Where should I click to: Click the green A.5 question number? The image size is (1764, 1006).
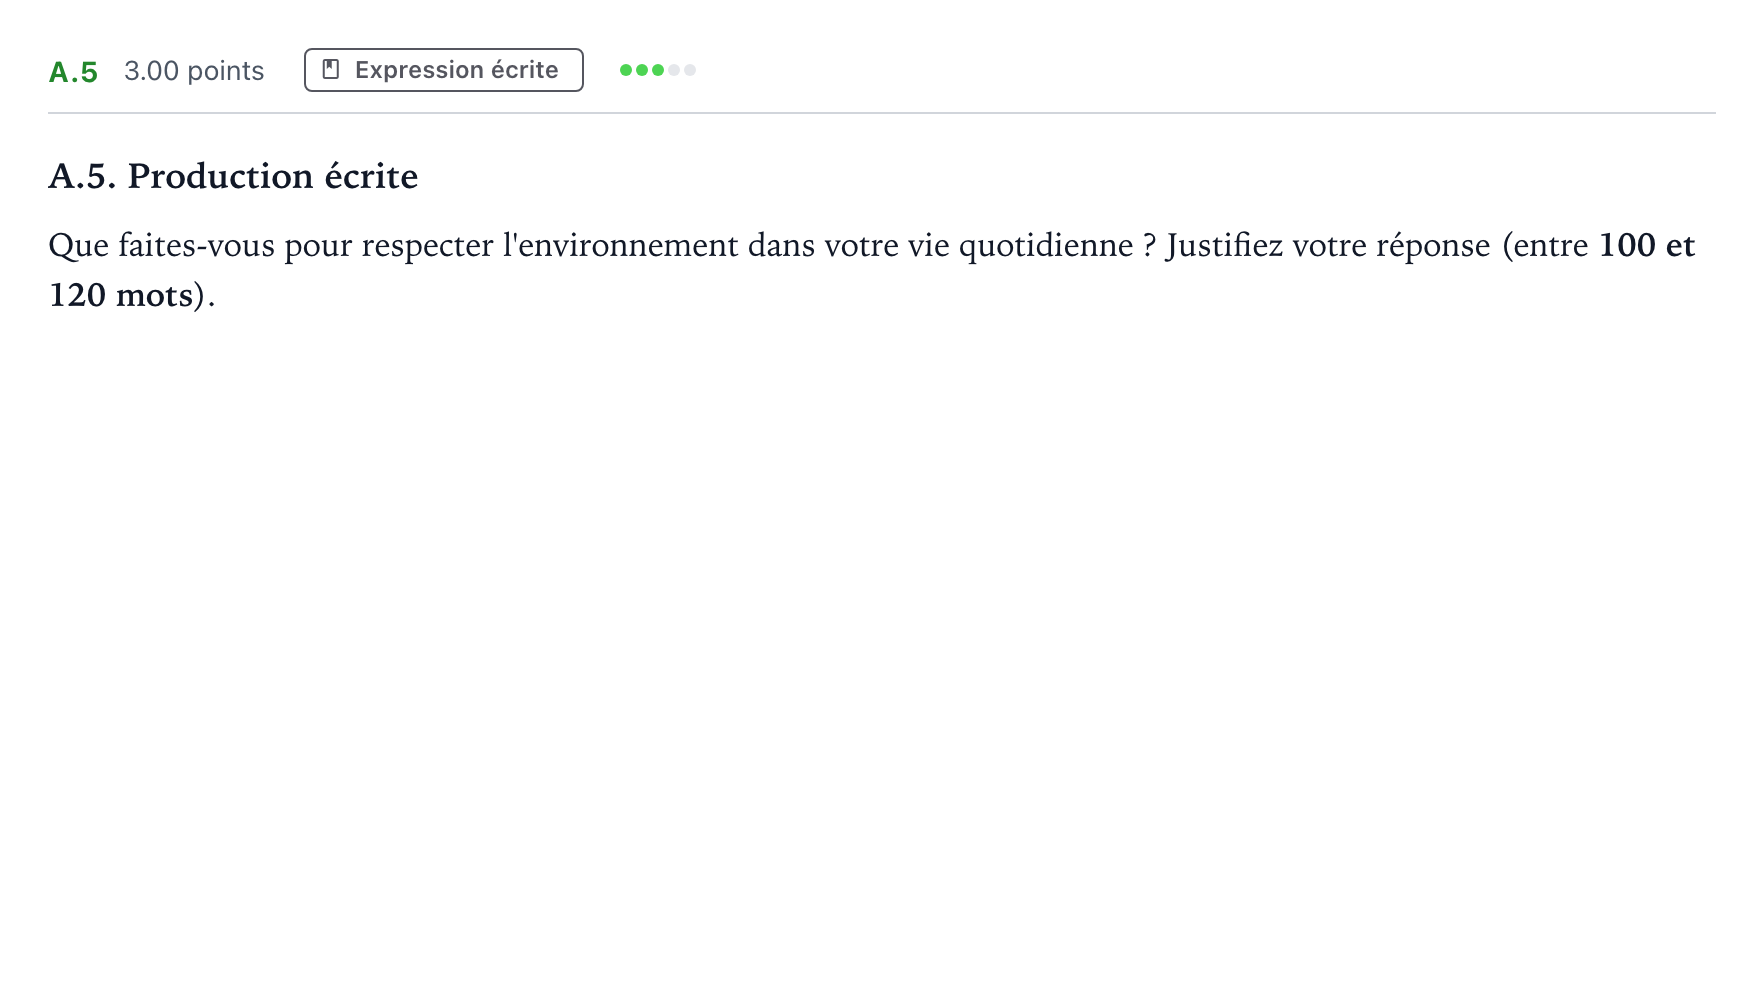click(73, 72)
